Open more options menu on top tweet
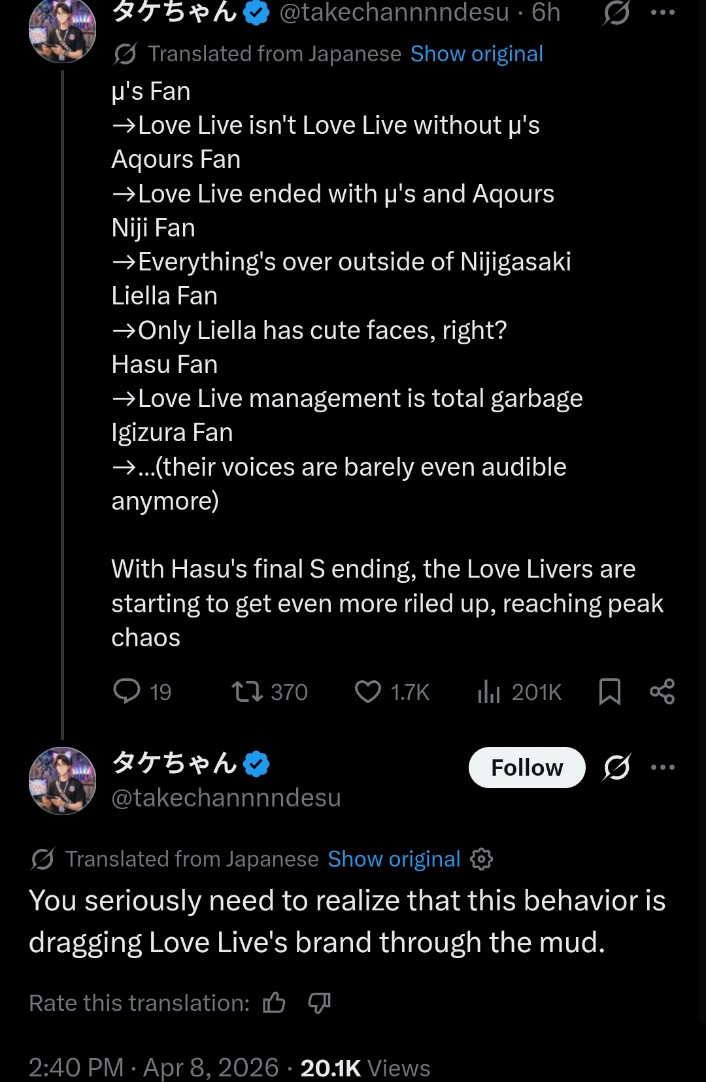 pyautogui.click(x=663, y=13)
